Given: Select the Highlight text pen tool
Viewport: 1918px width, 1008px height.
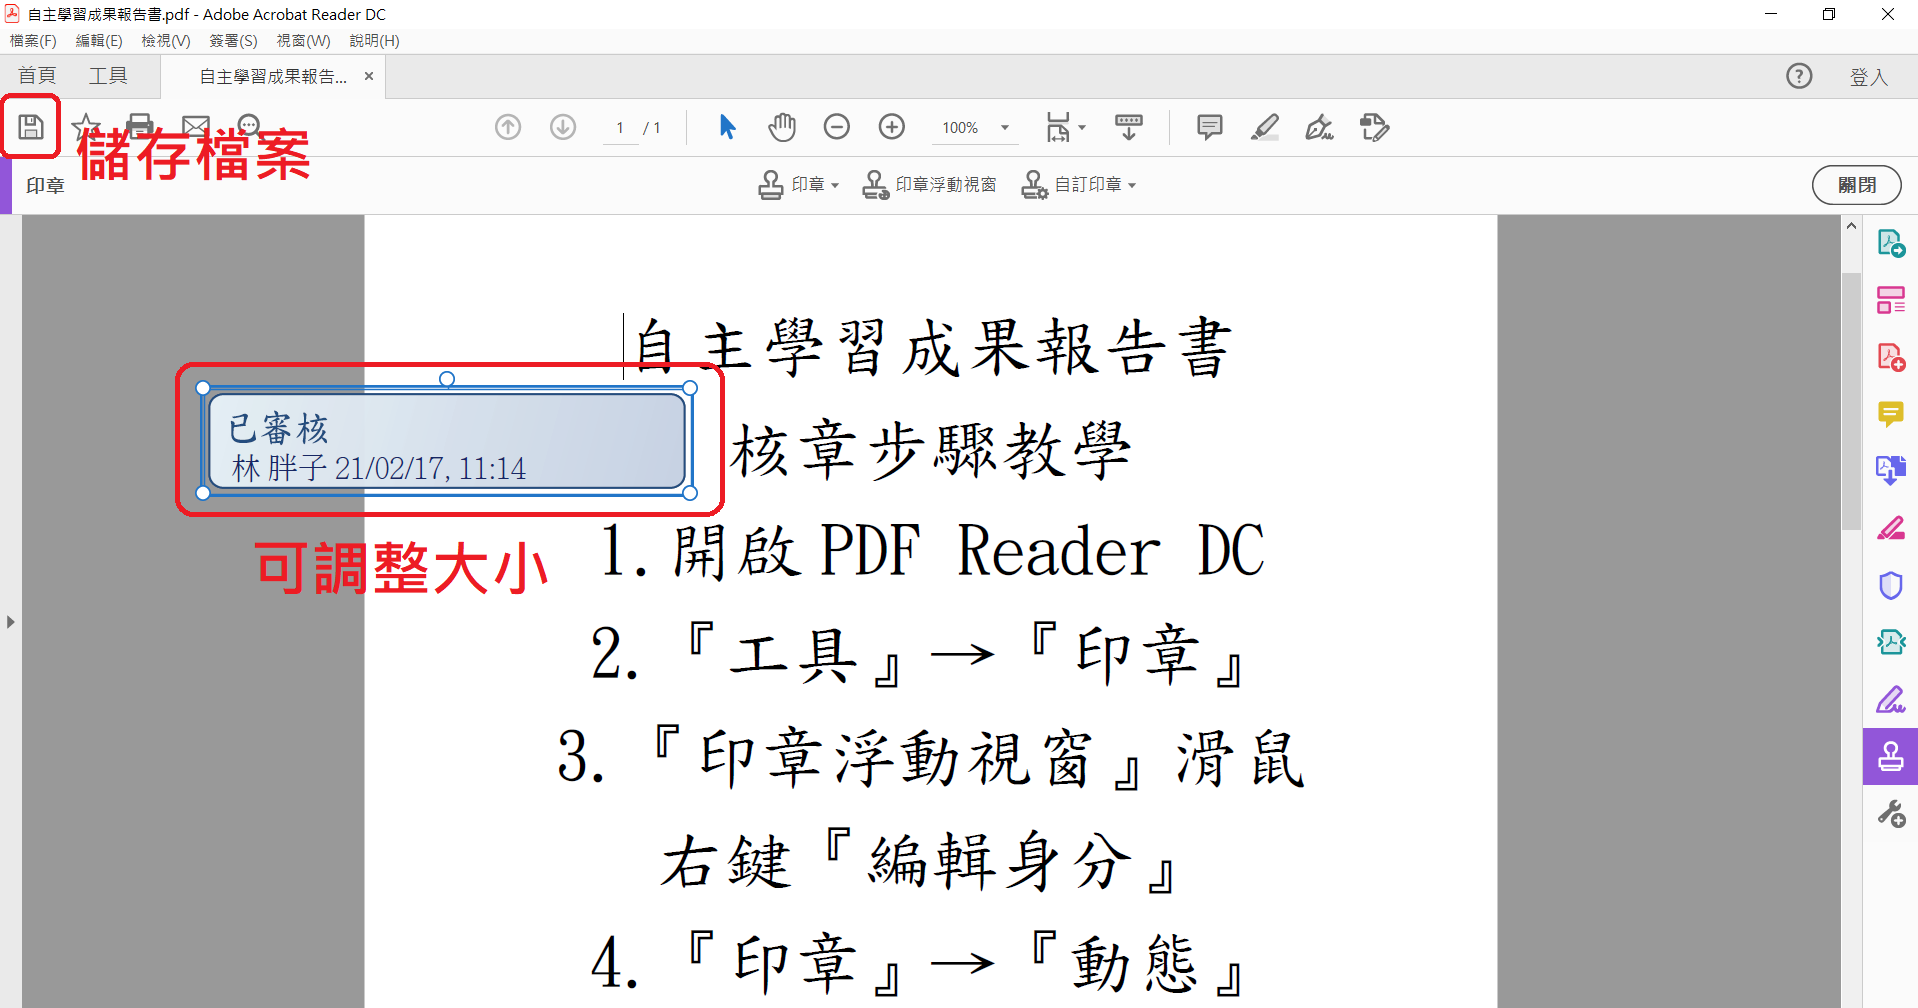Looking at the screenshot, I should pos(1265,127).
